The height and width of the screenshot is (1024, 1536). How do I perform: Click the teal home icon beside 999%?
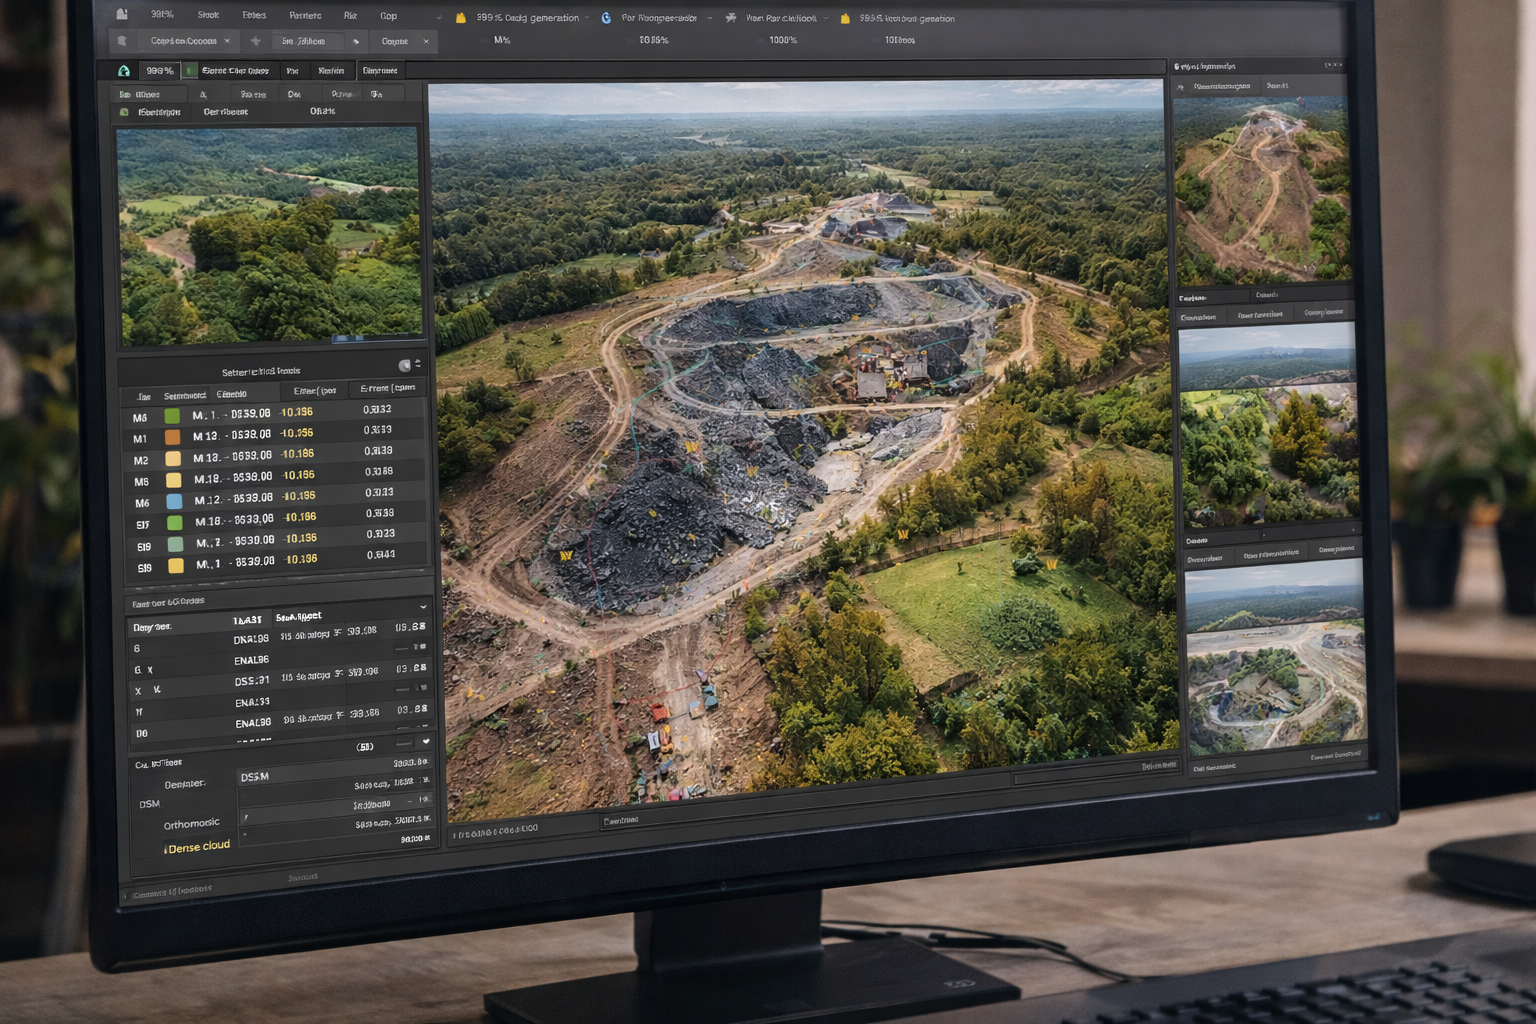click(x=124, y=71)
